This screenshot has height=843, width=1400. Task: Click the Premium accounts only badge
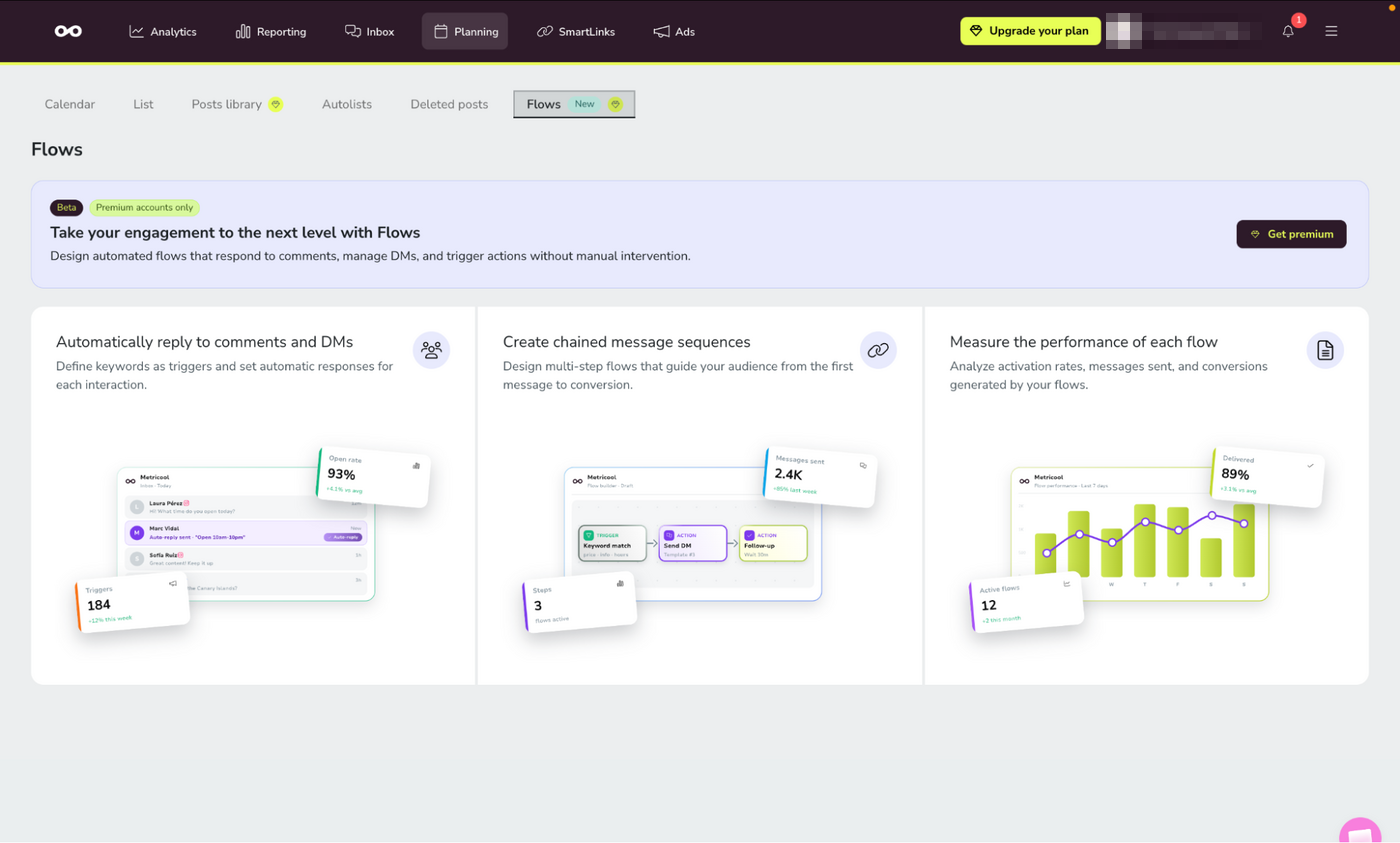click(145, 208)
